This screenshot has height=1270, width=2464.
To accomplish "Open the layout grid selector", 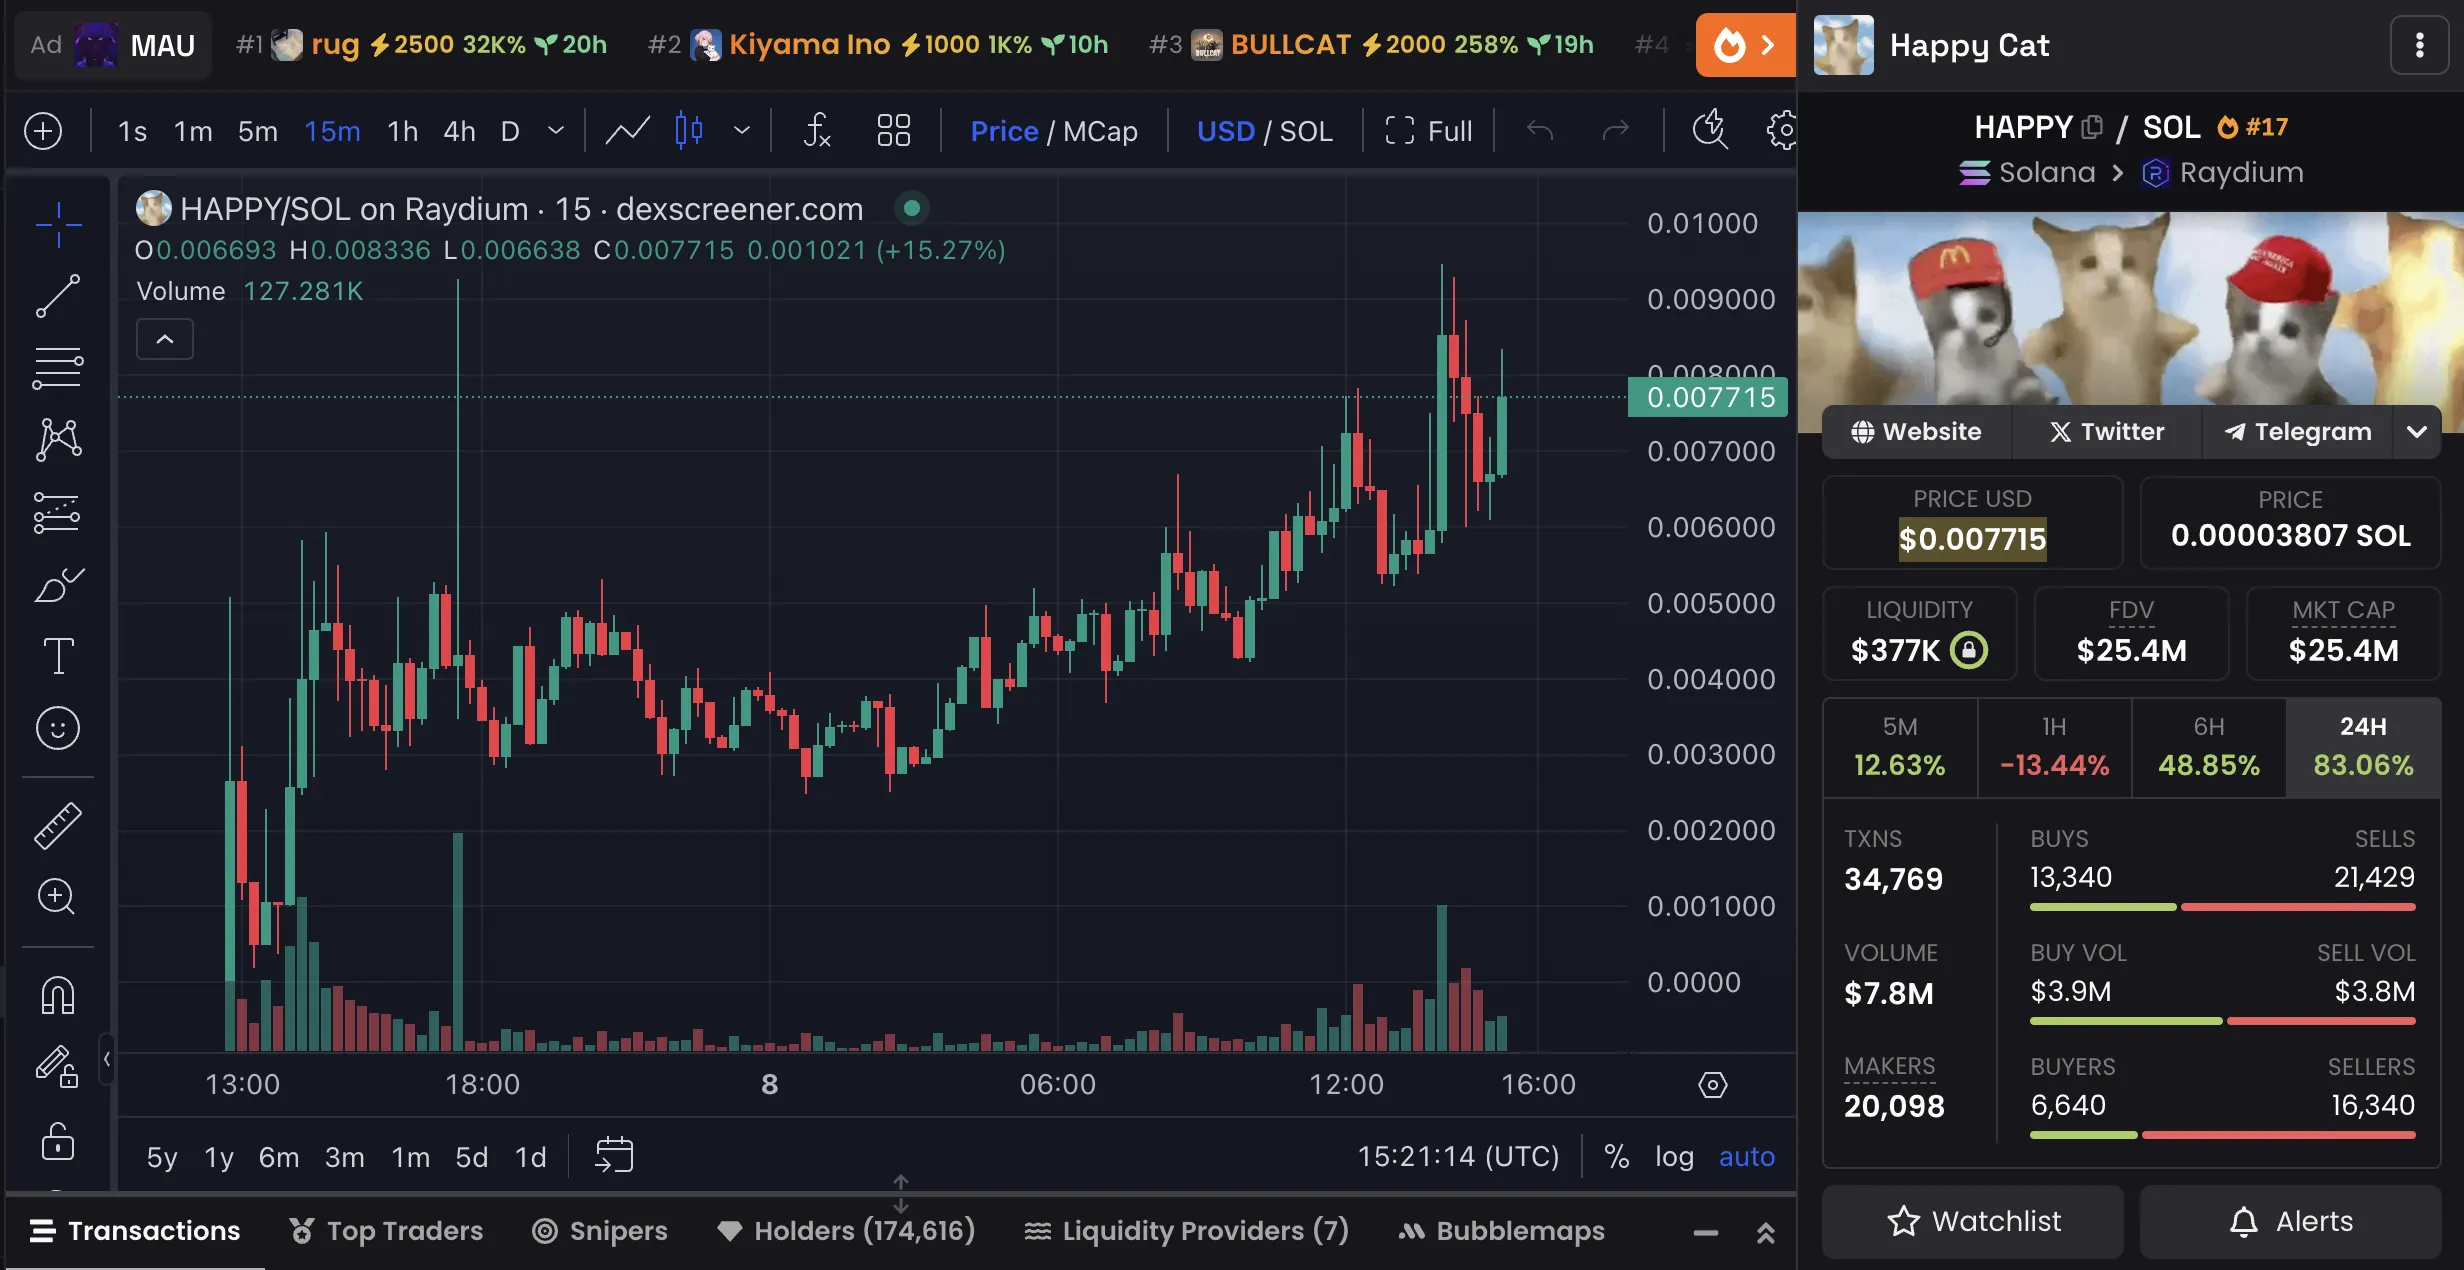I will click(x=893, y=131).
